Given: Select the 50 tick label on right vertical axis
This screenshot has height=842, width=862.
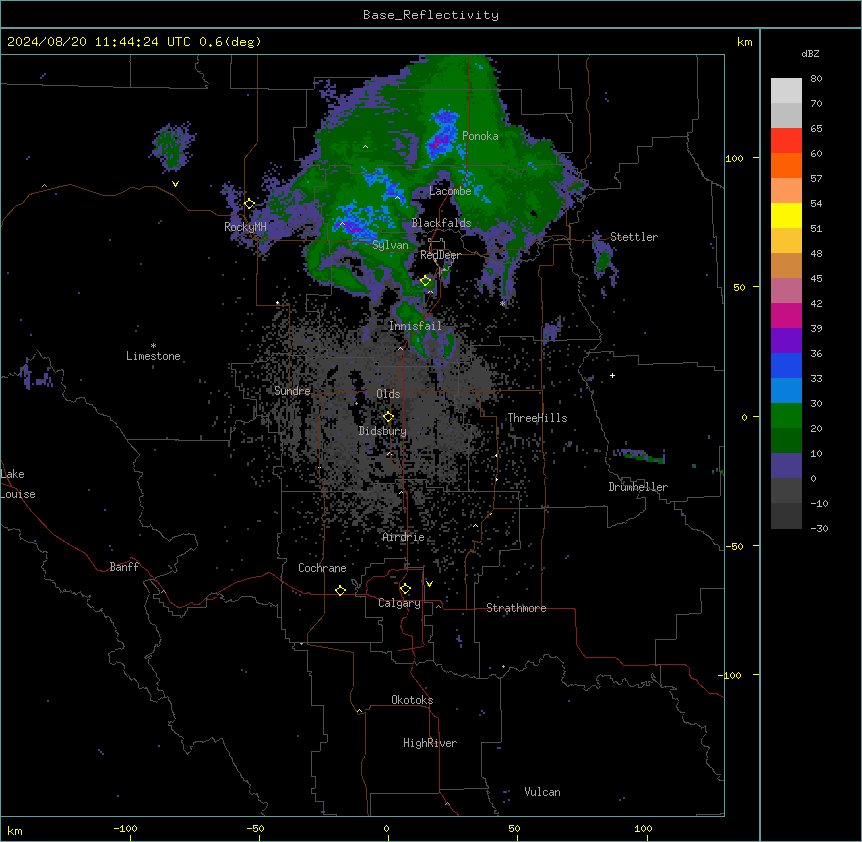Looking at the screenshot, I should coord(739,287).
